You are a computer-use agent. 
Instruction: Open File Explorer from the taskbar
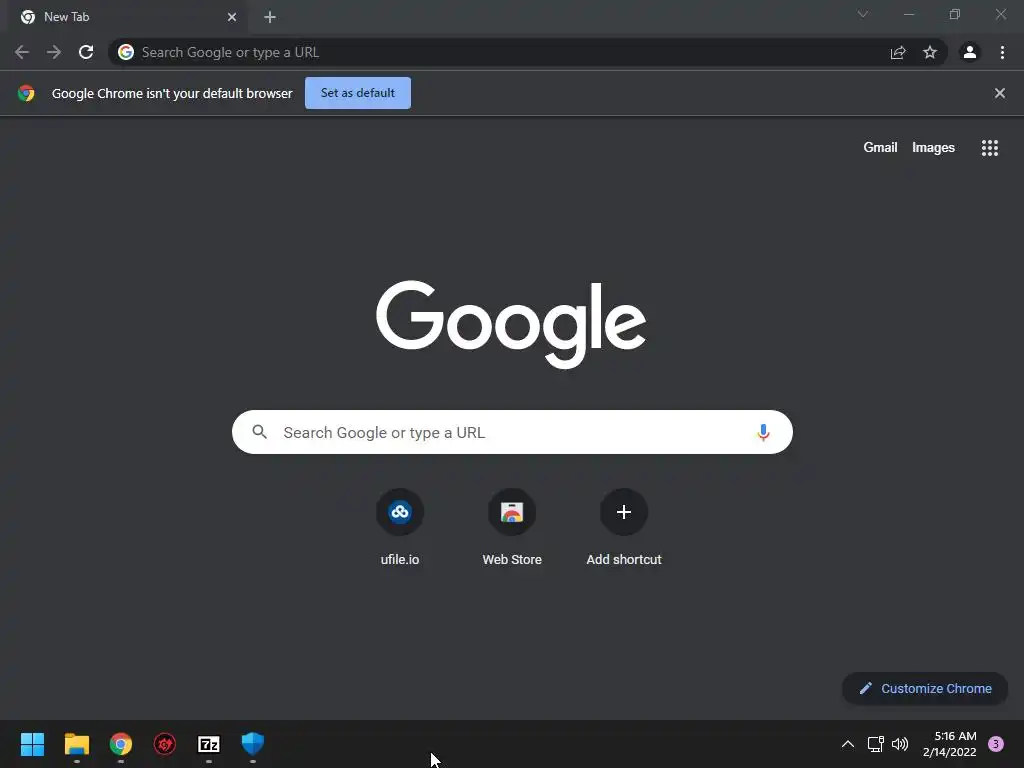pos(76,744)
